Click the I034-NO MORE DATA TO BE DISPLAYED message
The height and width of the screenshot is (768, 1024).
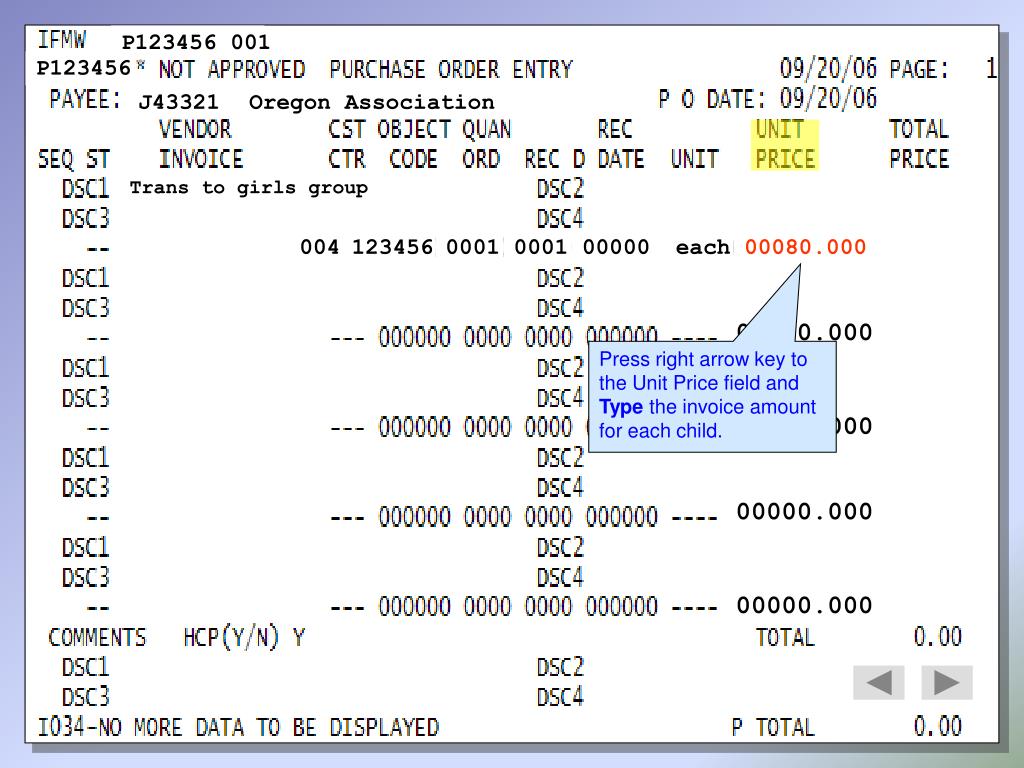[x=238, y=727]
